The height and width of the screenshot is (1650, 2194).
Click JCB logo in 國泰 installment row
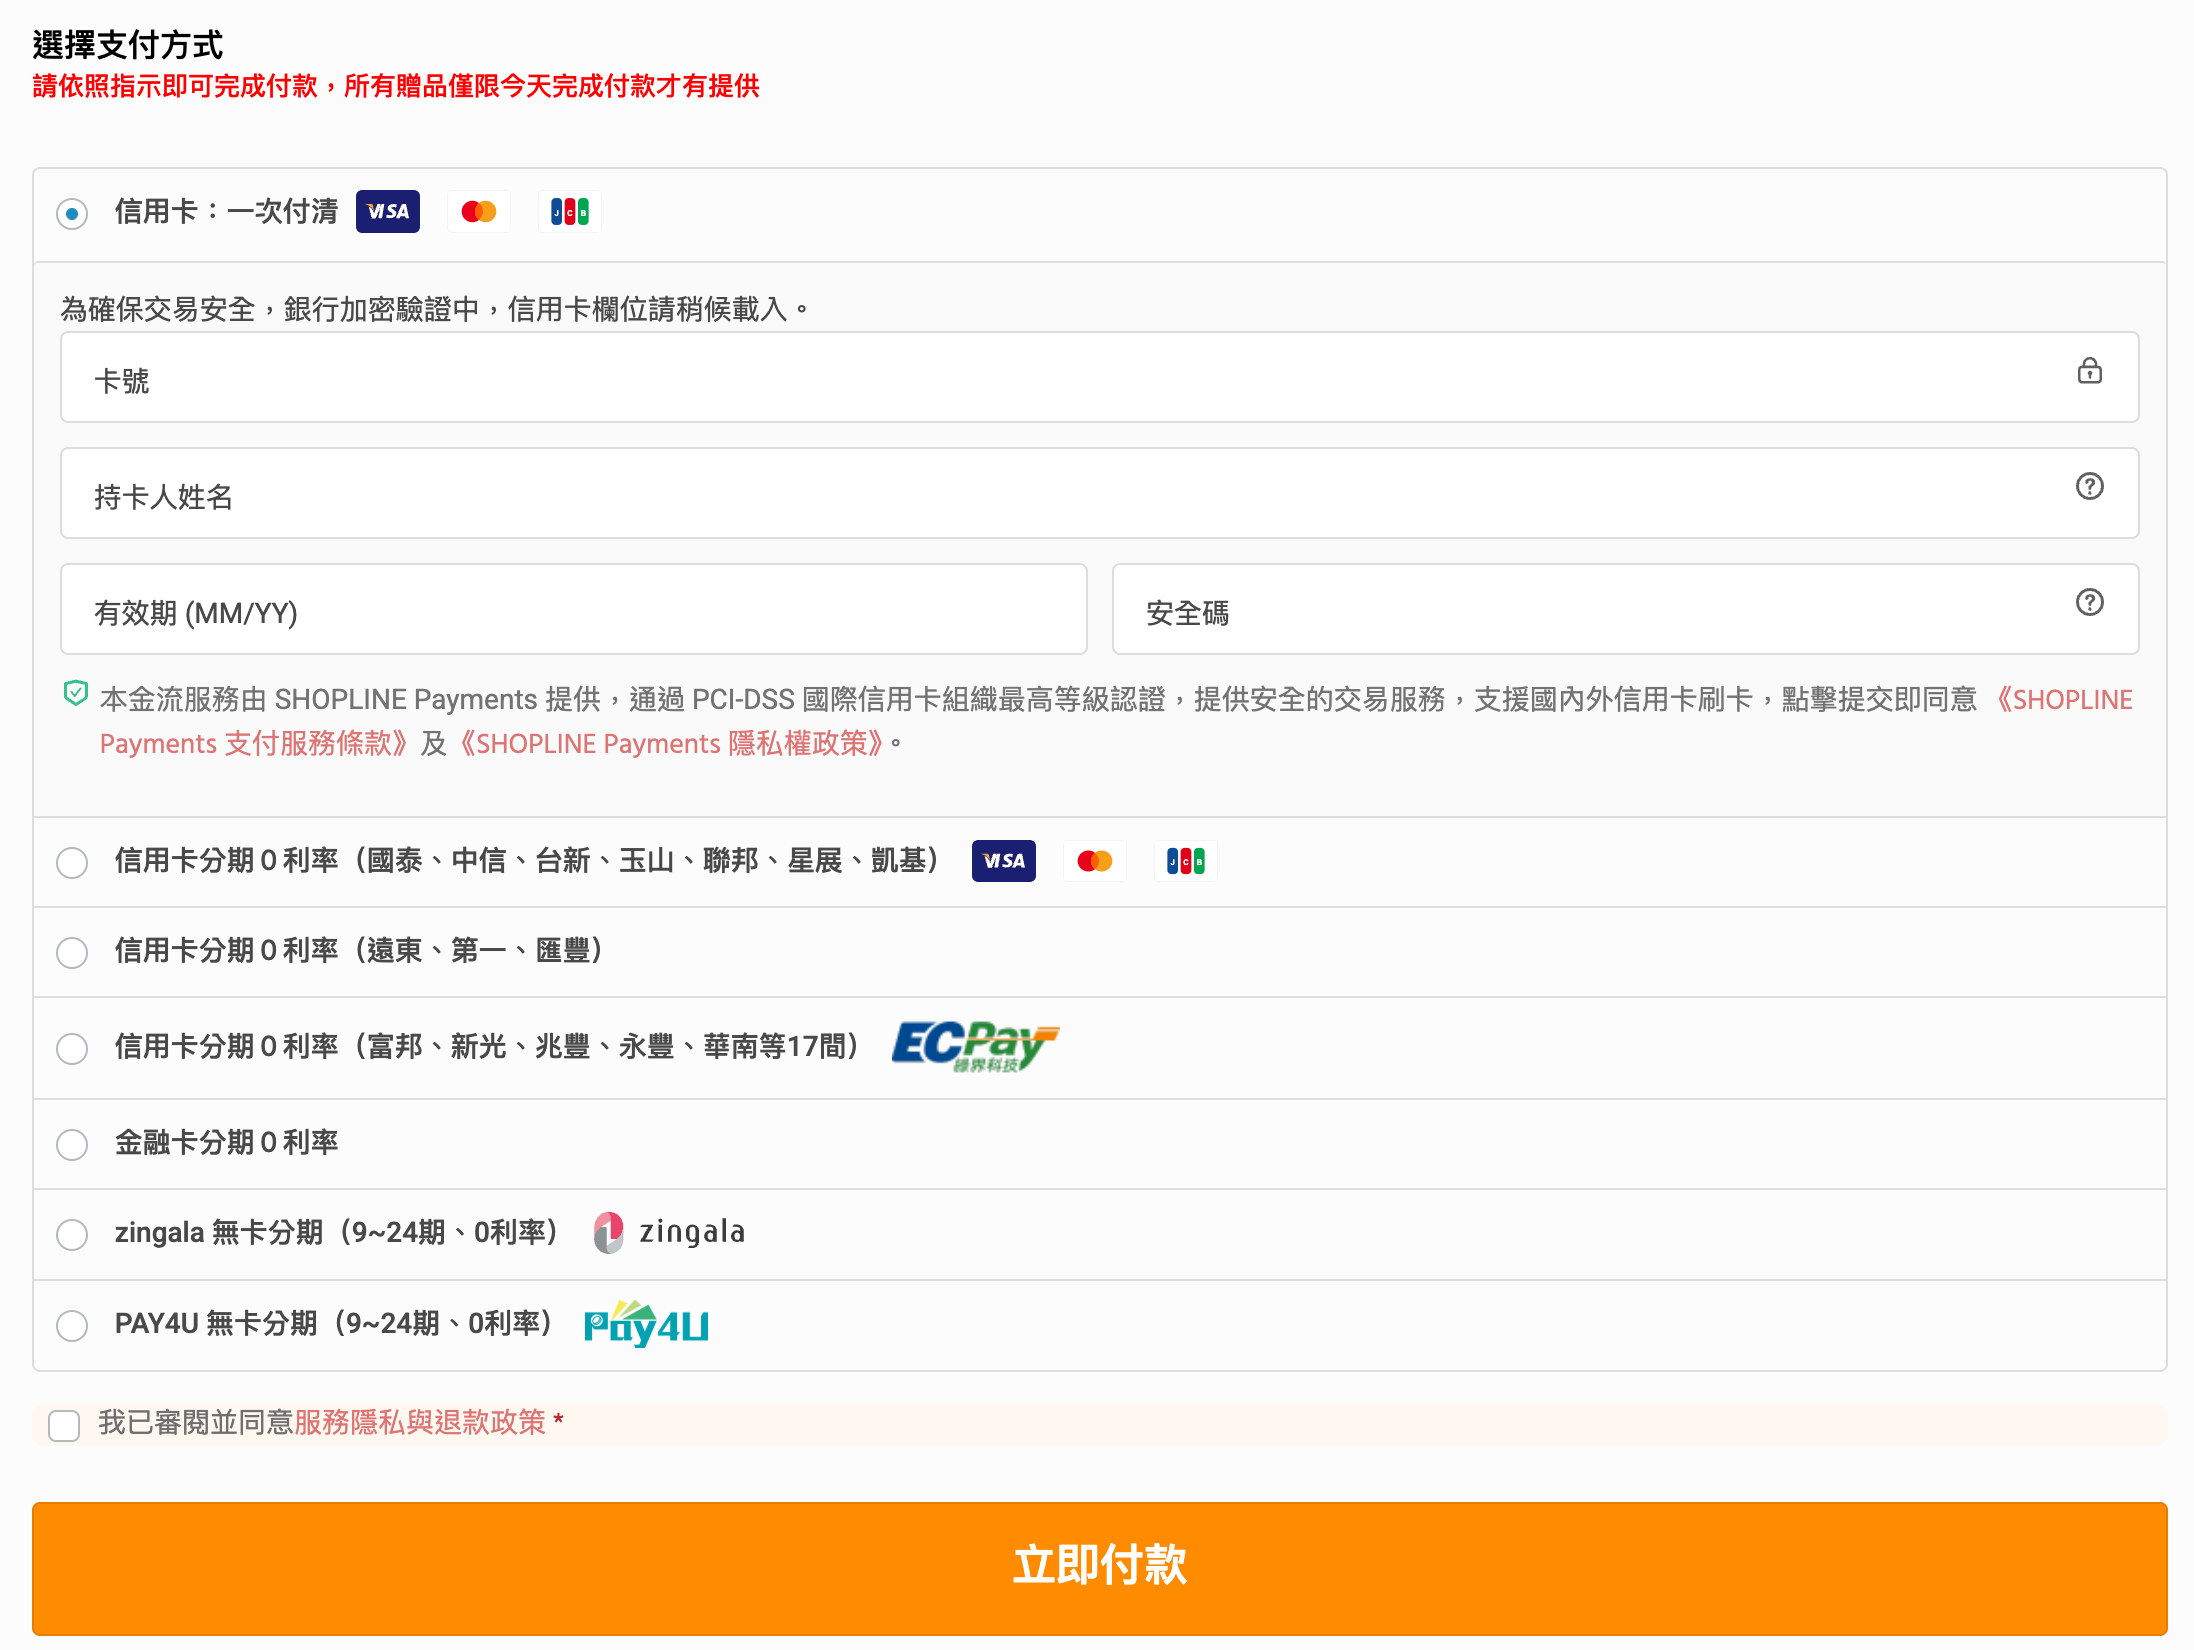(x=1186, y=861)
